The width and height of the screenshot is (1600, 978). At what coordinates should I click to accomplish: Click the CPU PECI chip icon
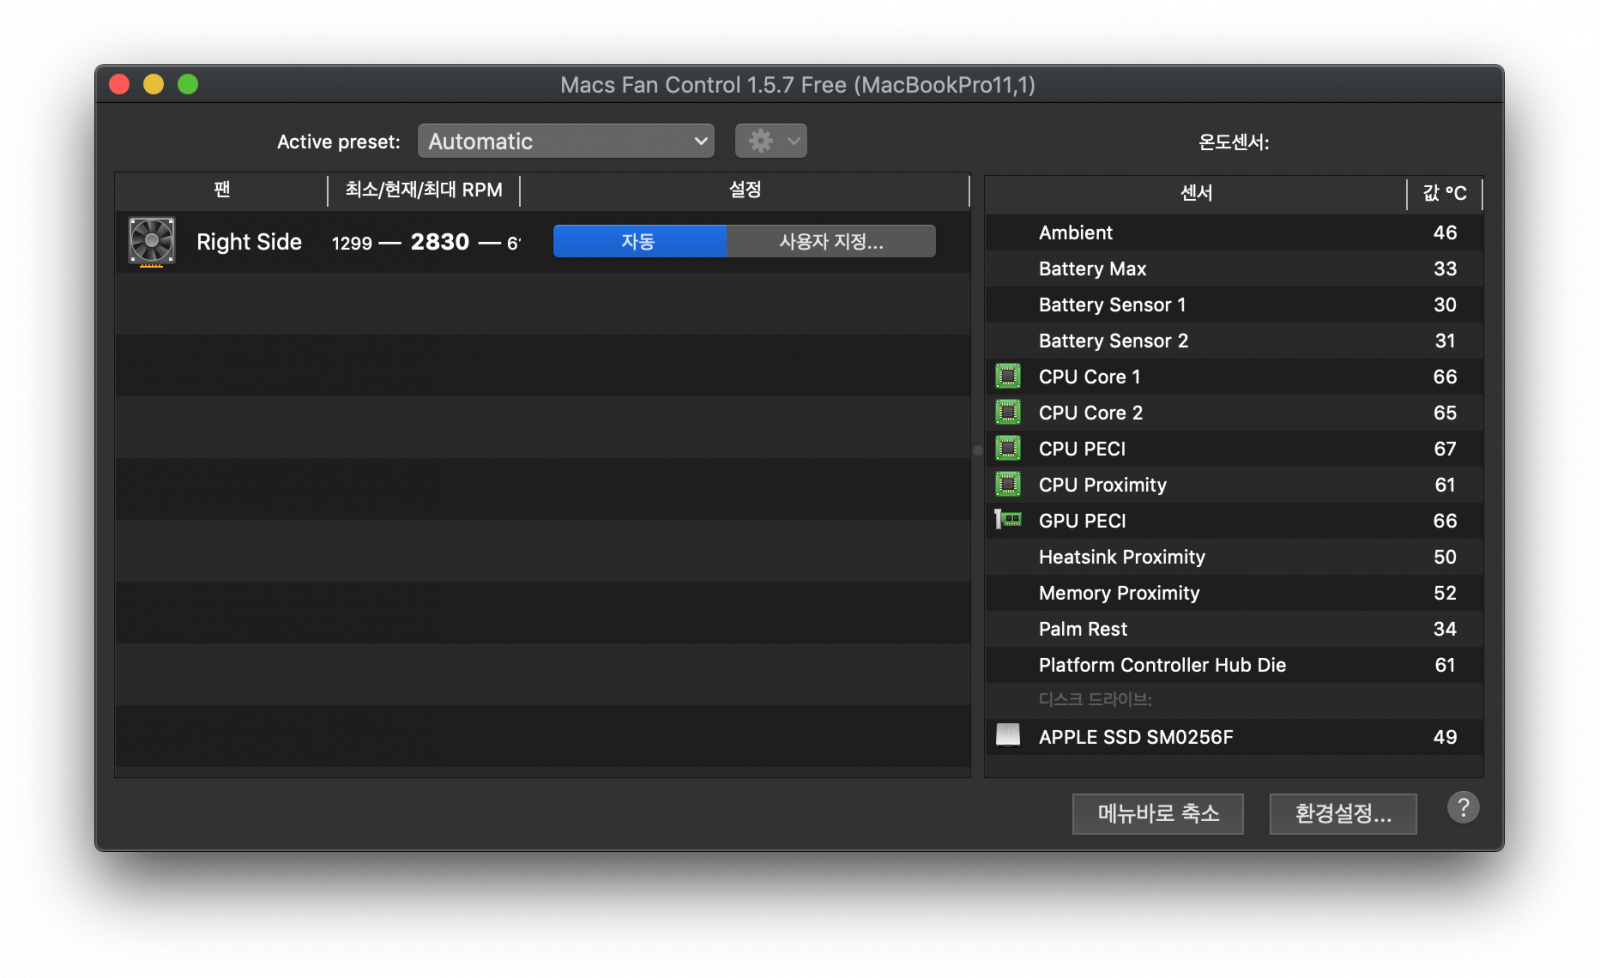(1008, 449)
